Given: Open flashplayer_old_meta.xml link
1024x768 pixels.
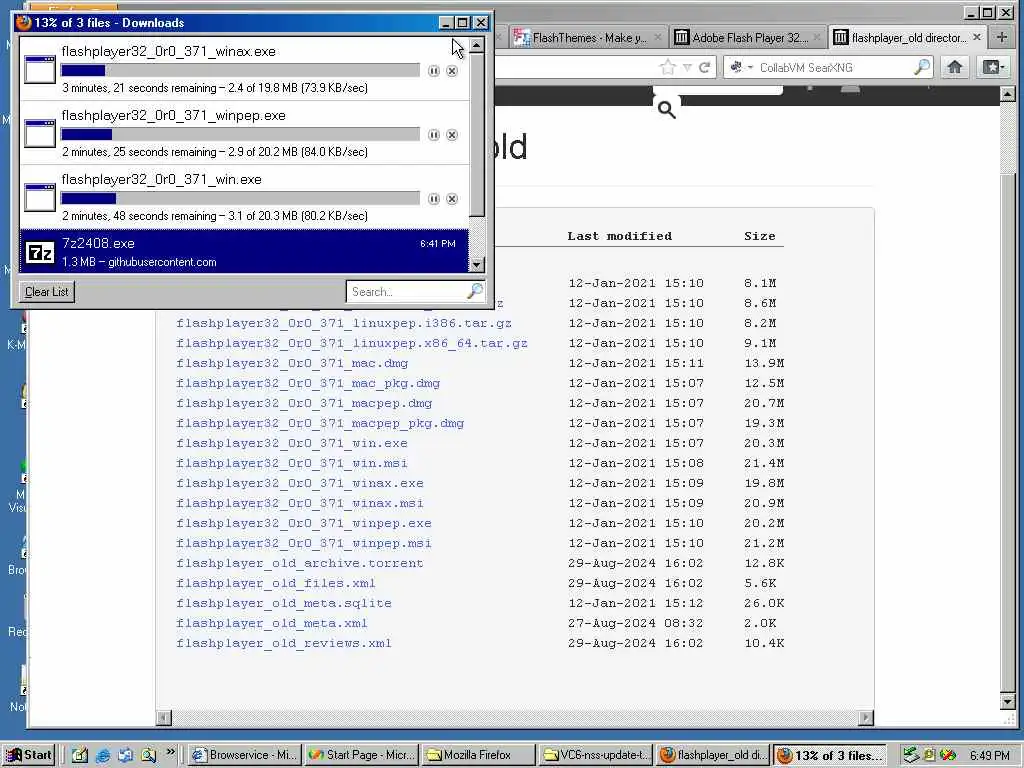Looking at the screenshot, I should [272, 623].
